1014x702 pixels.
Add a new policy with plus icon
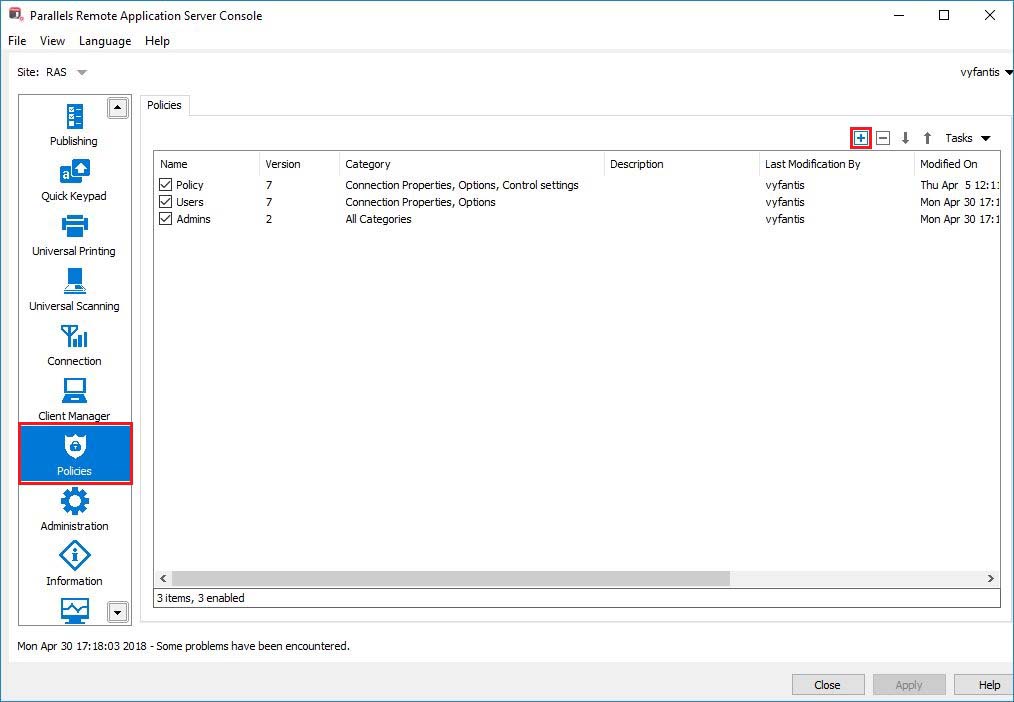(x=861, y=138)
